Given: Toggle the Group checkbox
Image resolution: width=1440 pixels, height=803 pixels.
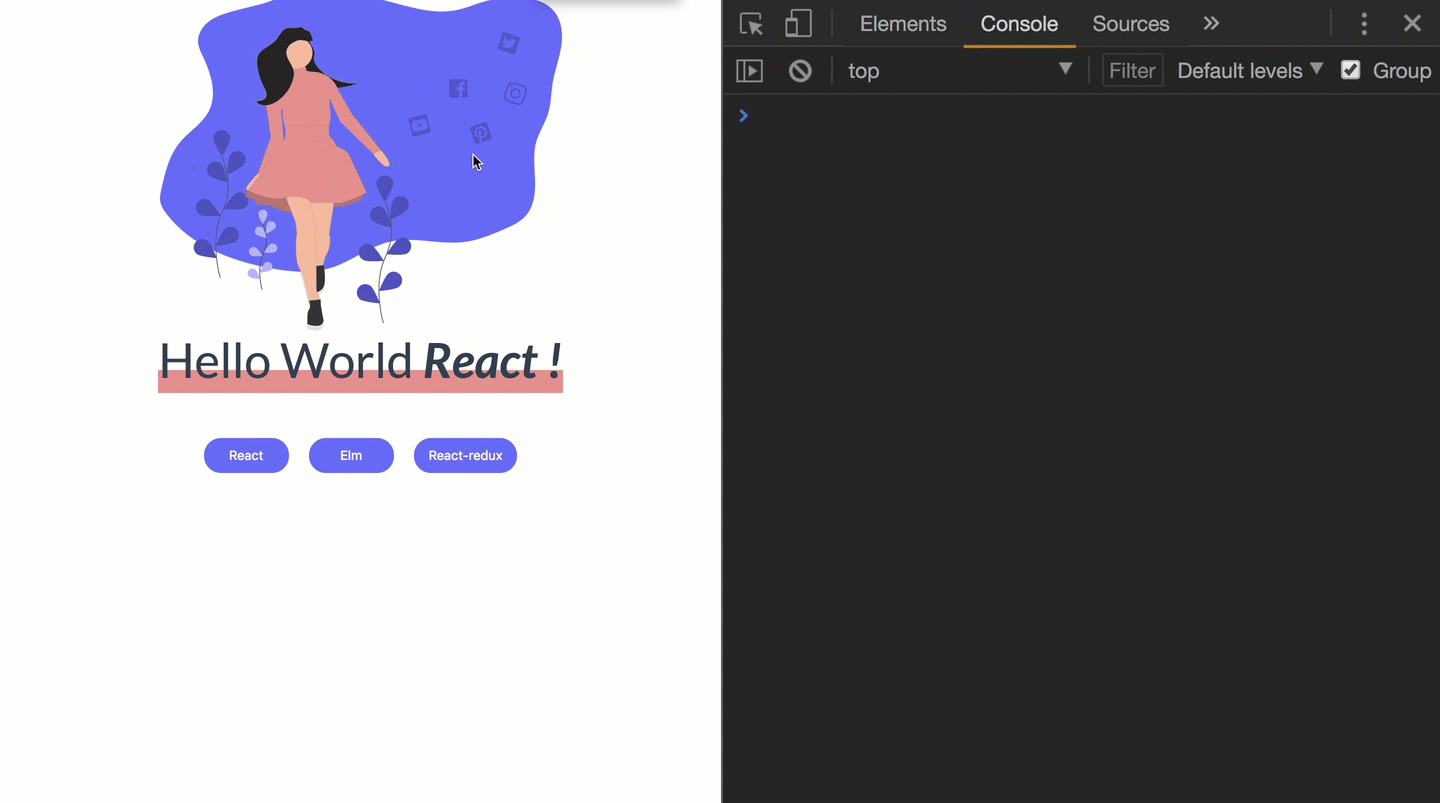Looking at the screenshot, I should tap(1351, 70).
